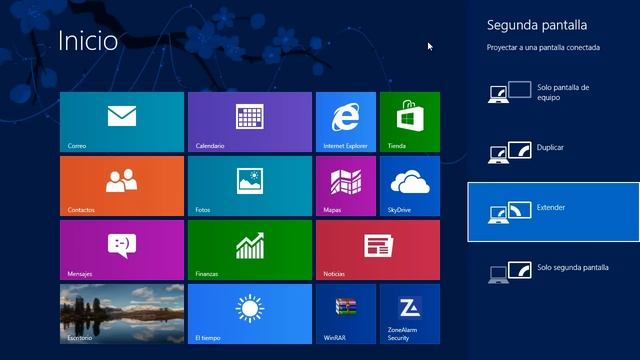This screenshot has width=640, height=360.
Task: Open the Fotos tile
Action: tap(250, 186)
